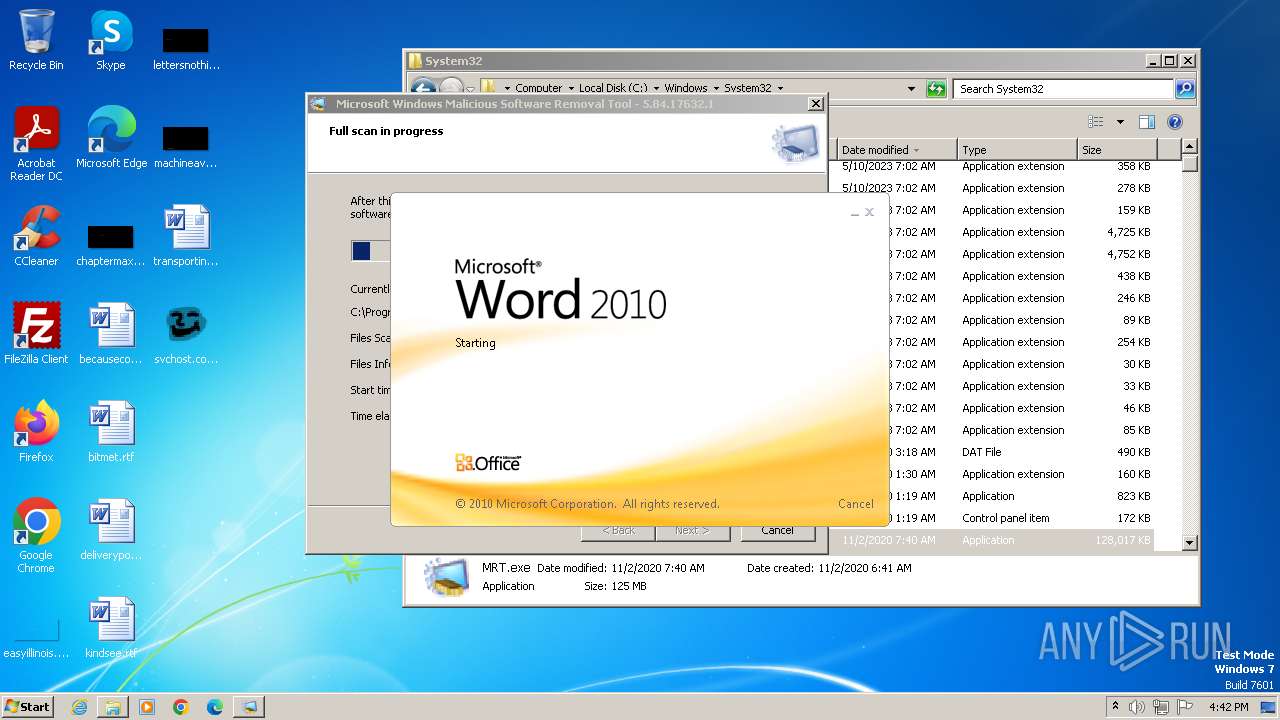1280x720 pixels.
Task: Select the FileZilla Client shortcut
Action: [36, 334]
